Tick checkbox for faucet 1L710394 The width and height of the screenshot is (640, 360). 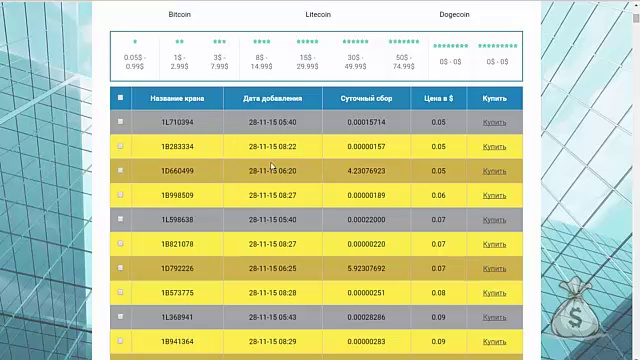tap(120, 121)
